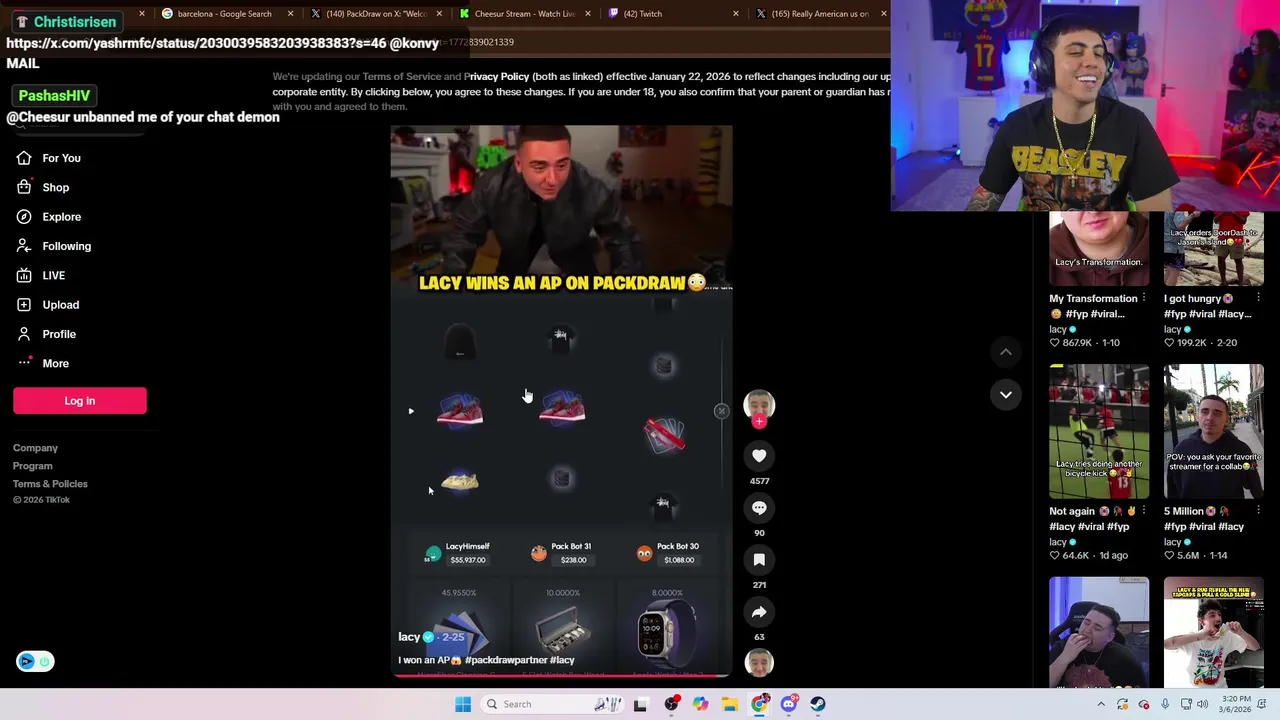
Task: Go to next video with down chevron
Action: [1006, 395]
